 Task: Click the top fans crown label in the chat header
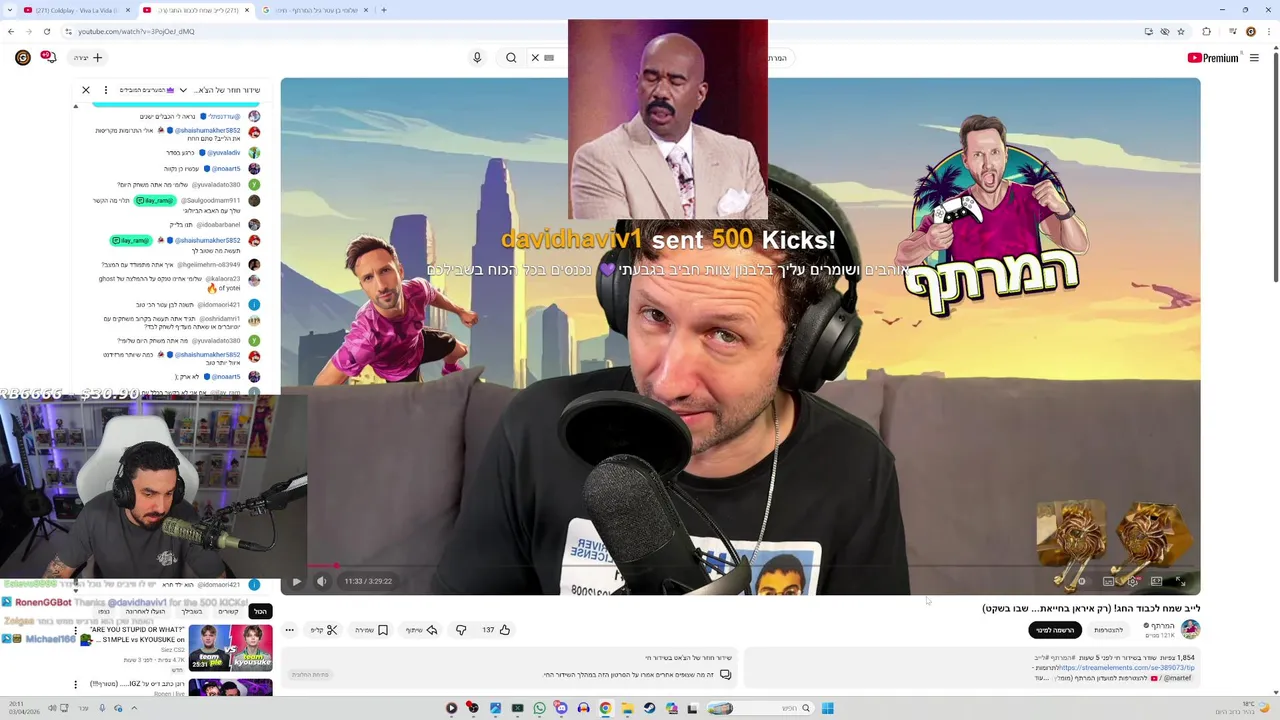coord(147,90)
